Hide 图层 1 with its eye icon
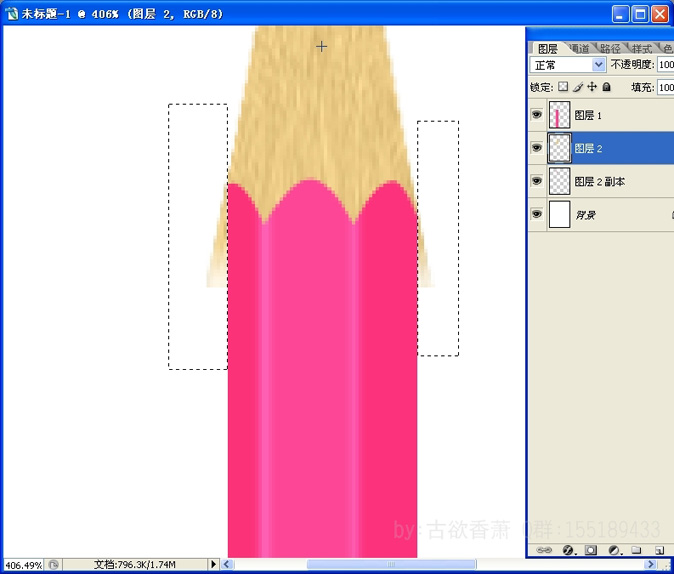This screenshot has width=674, height=574. click(x=536, y=115)
